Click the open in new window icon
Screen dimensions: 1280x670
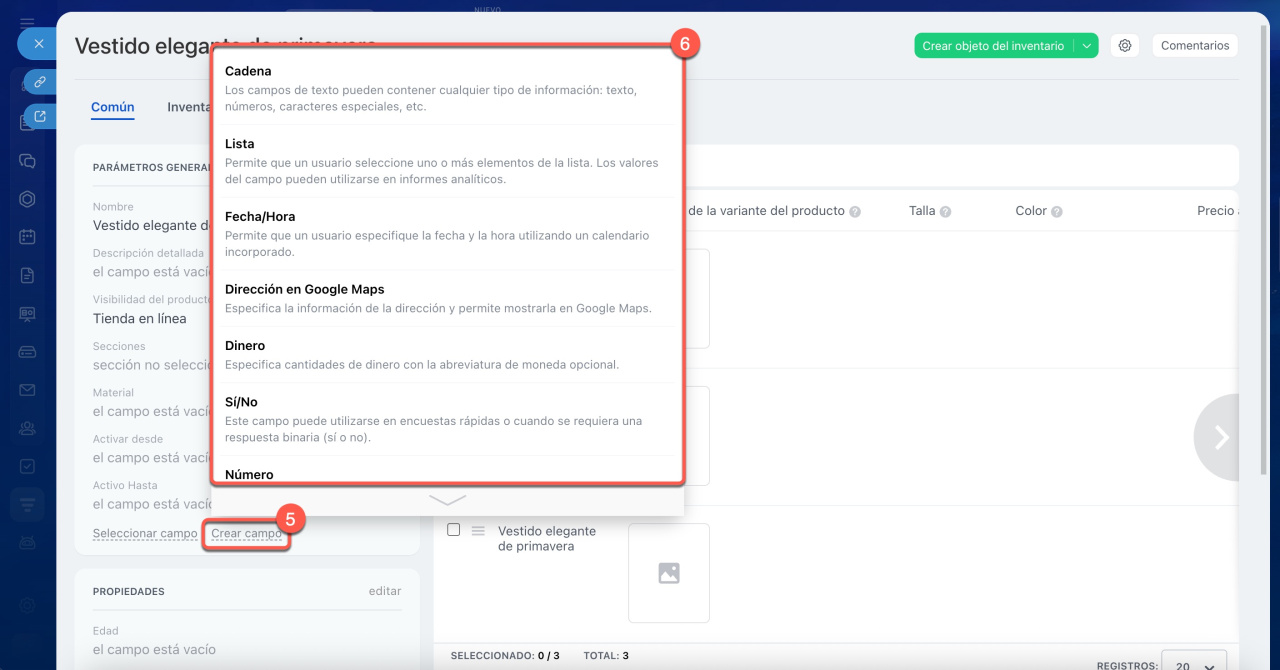(40, 117)
